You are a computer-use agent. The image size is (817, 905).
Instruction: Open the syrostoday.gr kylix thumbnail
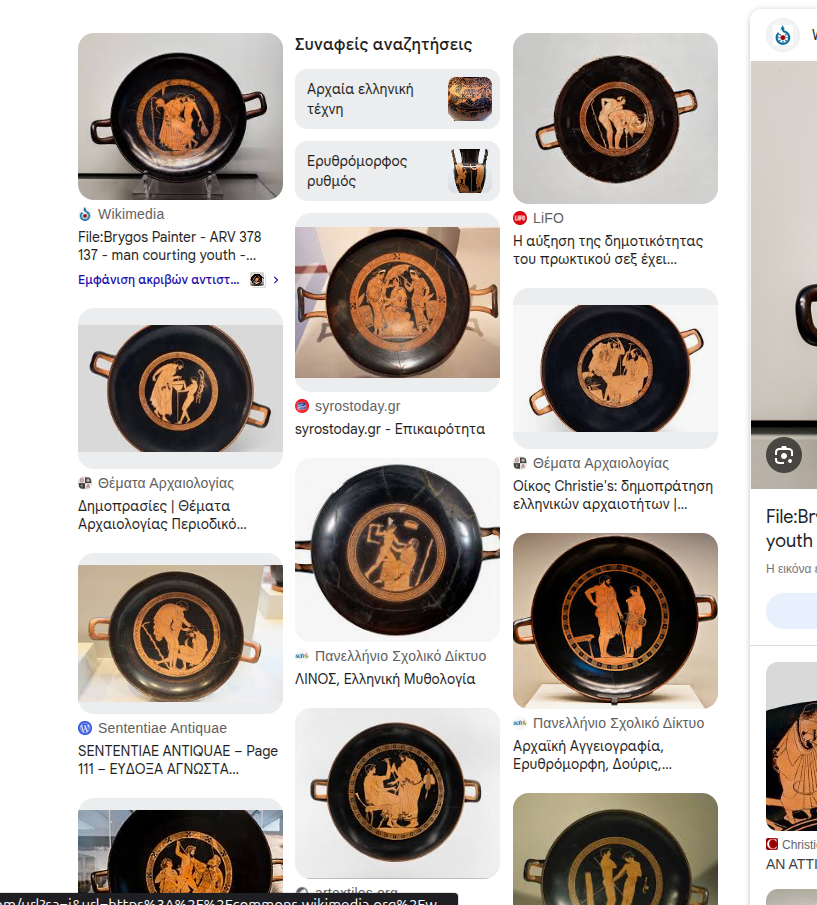pyautogui.click(x=397, y=302)
